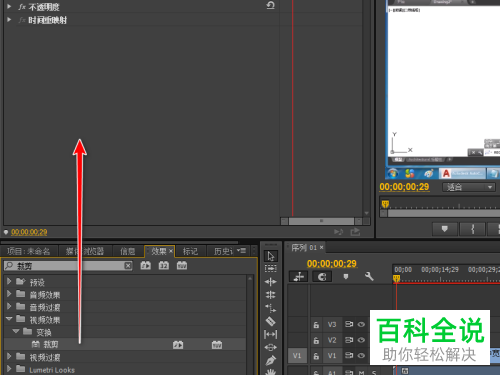500x375 pixels.
Task: Click Program monitor playhead marker
Action: [x=385, y=204]
